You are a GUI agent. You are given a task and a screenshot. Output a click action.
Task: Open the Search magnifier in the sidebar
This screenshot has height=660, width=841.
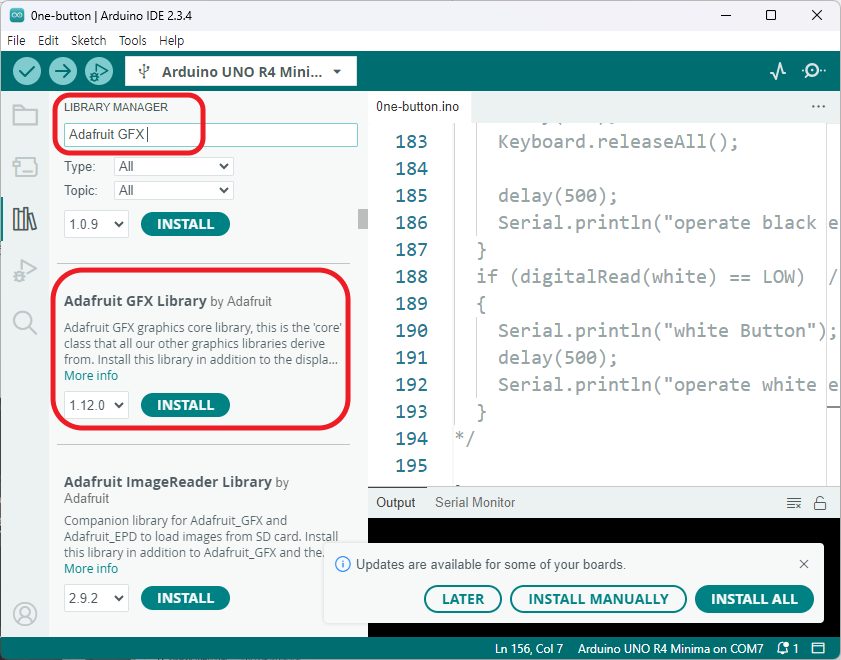(x=25, y=323)
